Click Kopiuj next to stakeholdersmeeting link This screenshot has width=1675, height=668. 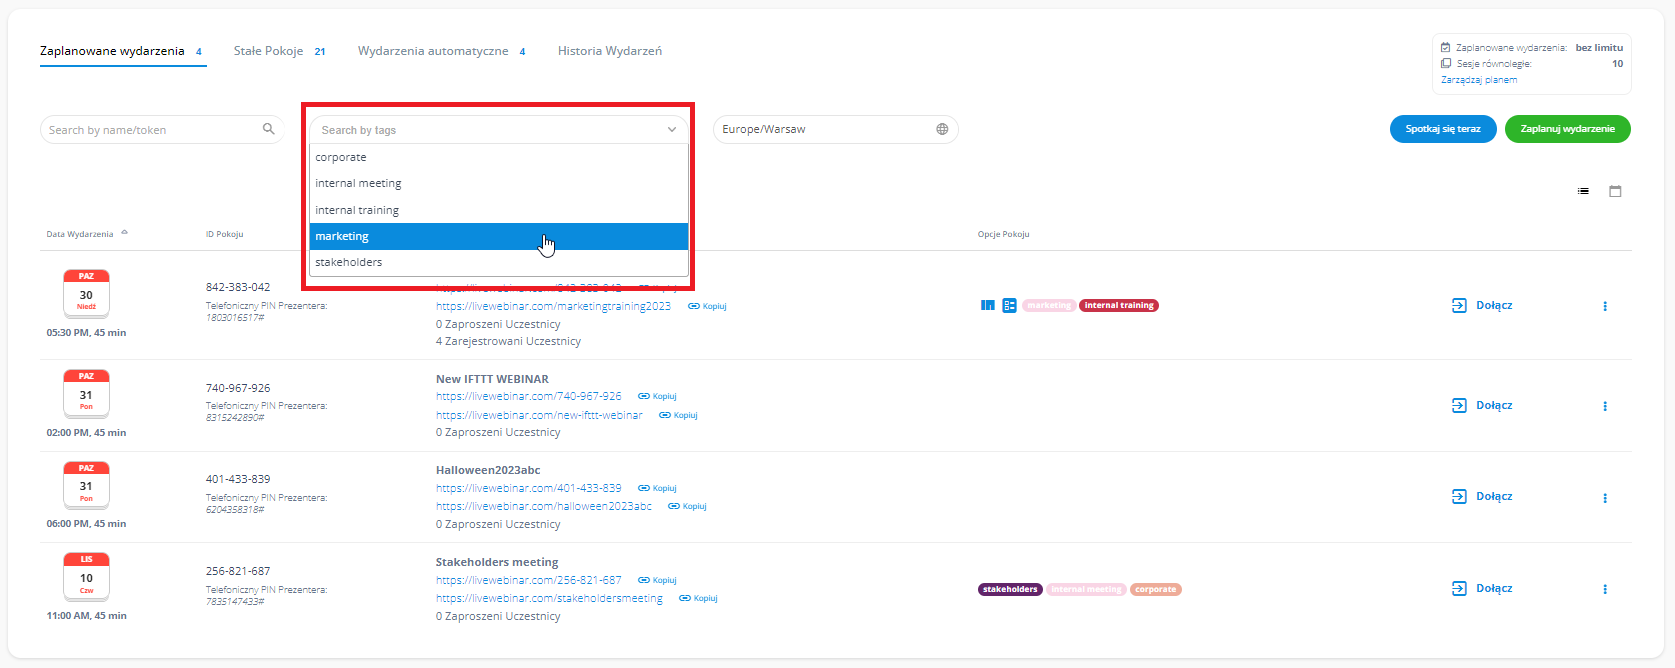click(x=698, y=598)
